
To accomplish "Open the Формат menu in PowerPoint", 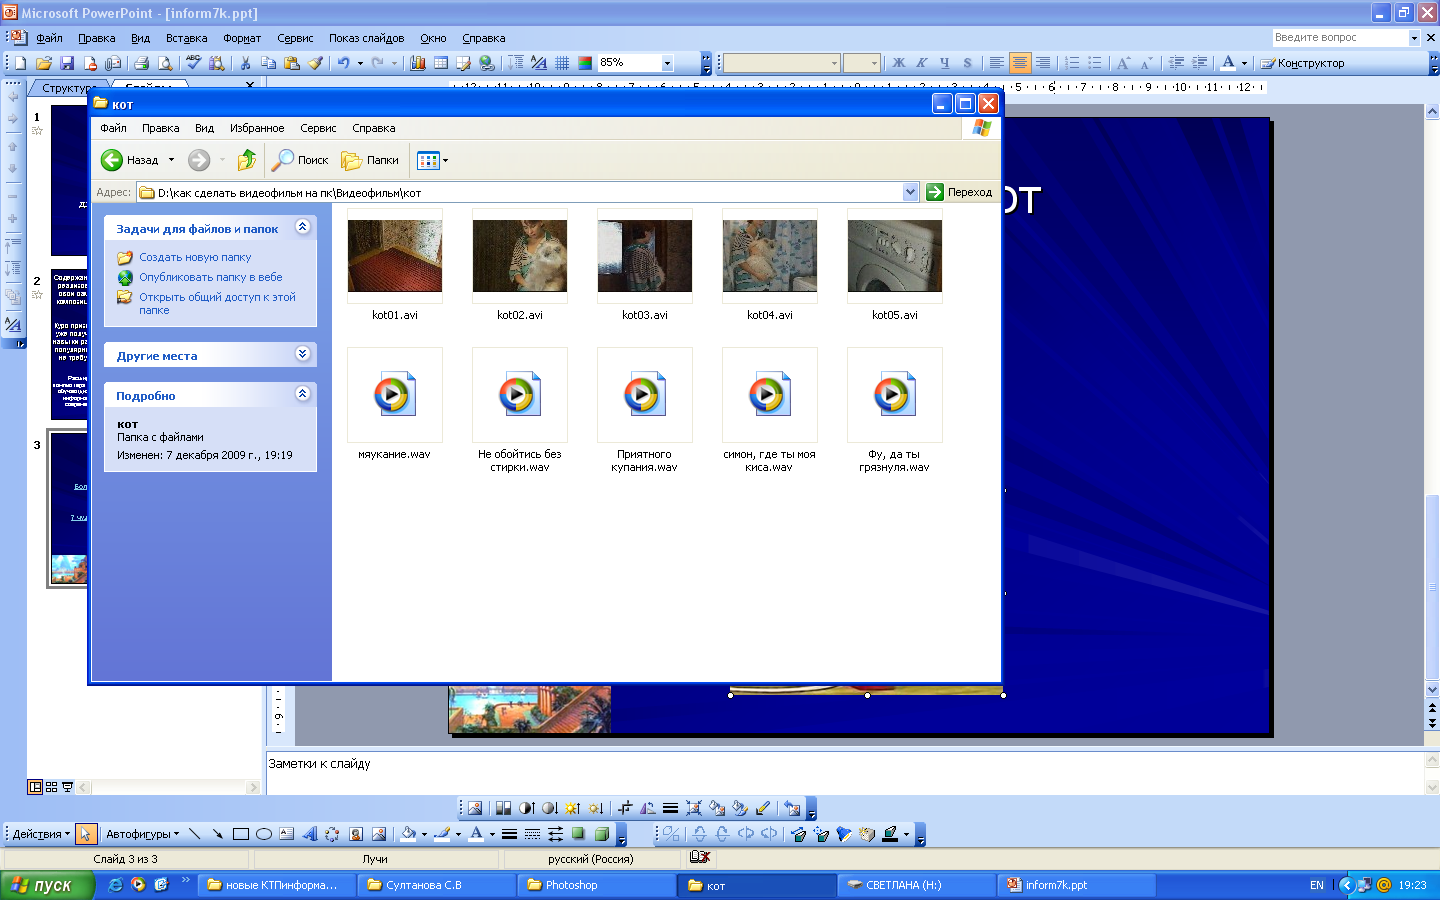I will click(x=242, y=38).
